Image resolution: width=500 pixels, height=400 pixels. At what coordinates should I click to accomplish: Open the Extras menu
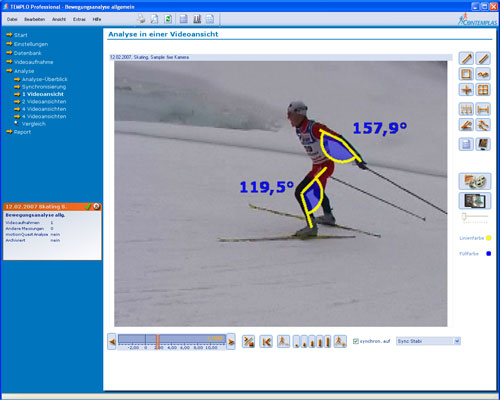(x=79, y=19)
